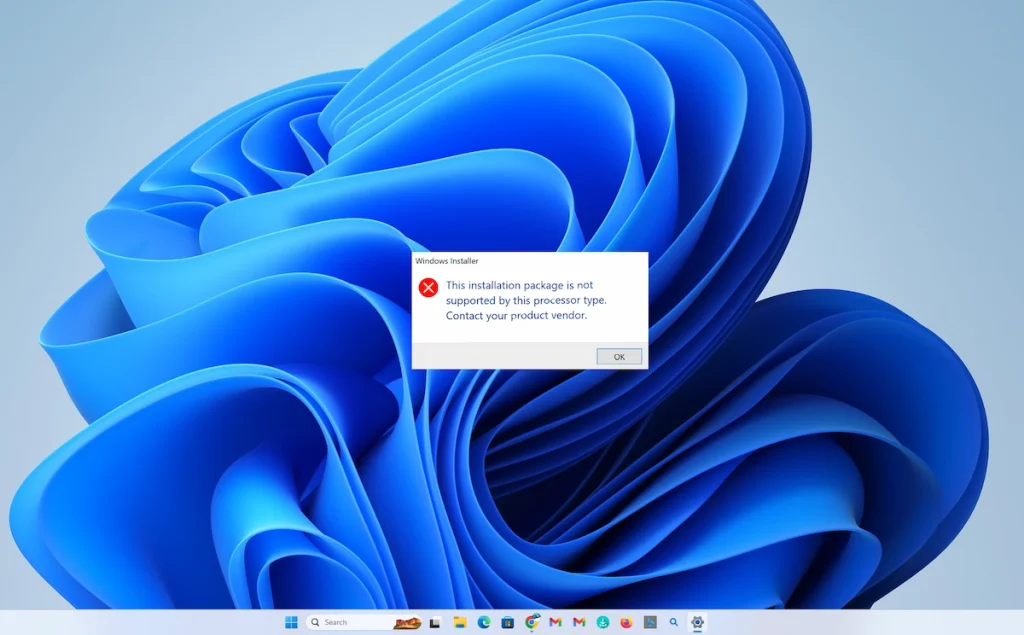Viewport: 1024px width, 635px height.
Task: Click text "This installation package is not"
Action: pyautogui.click(x=519, y=285)
